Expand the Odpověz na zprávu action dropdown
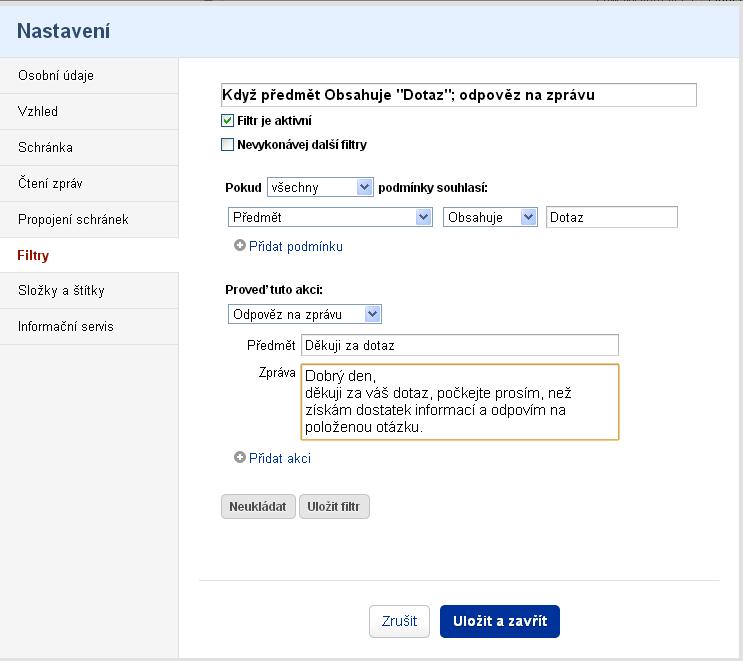743x661 pixels. (x=305, y=314)
